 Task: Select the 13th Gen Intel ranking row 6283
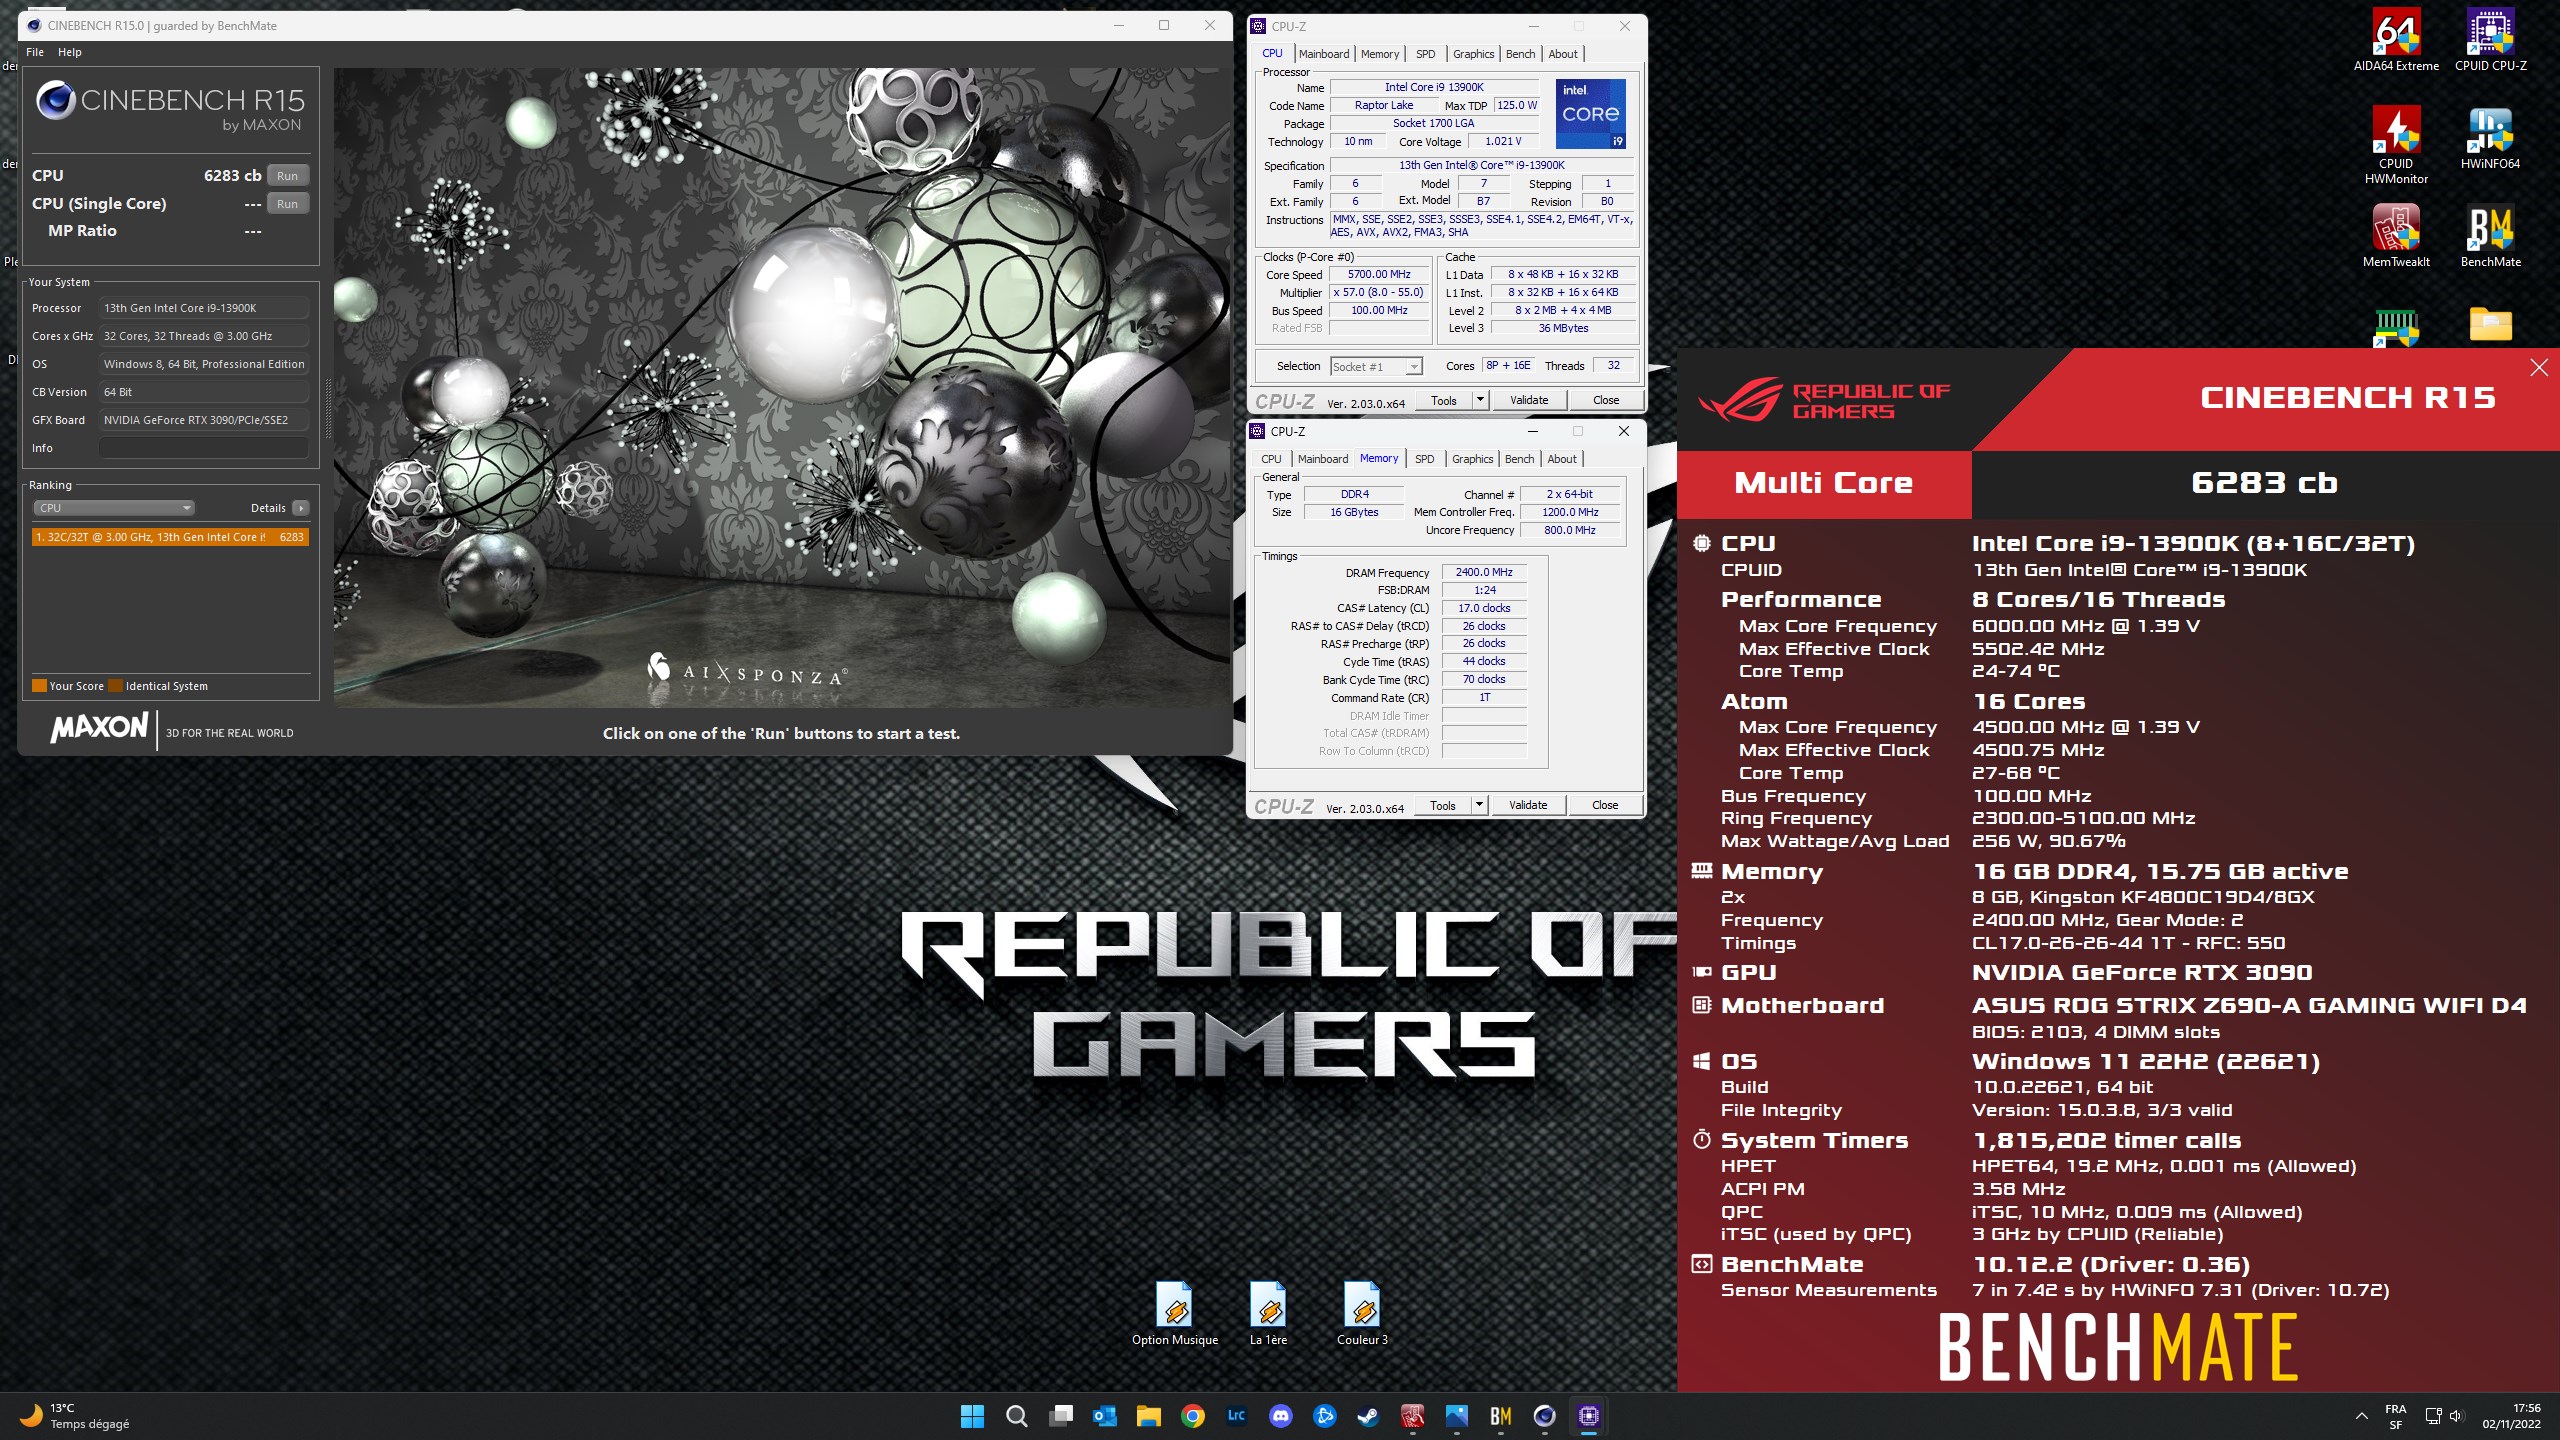[x=170, y=537]
